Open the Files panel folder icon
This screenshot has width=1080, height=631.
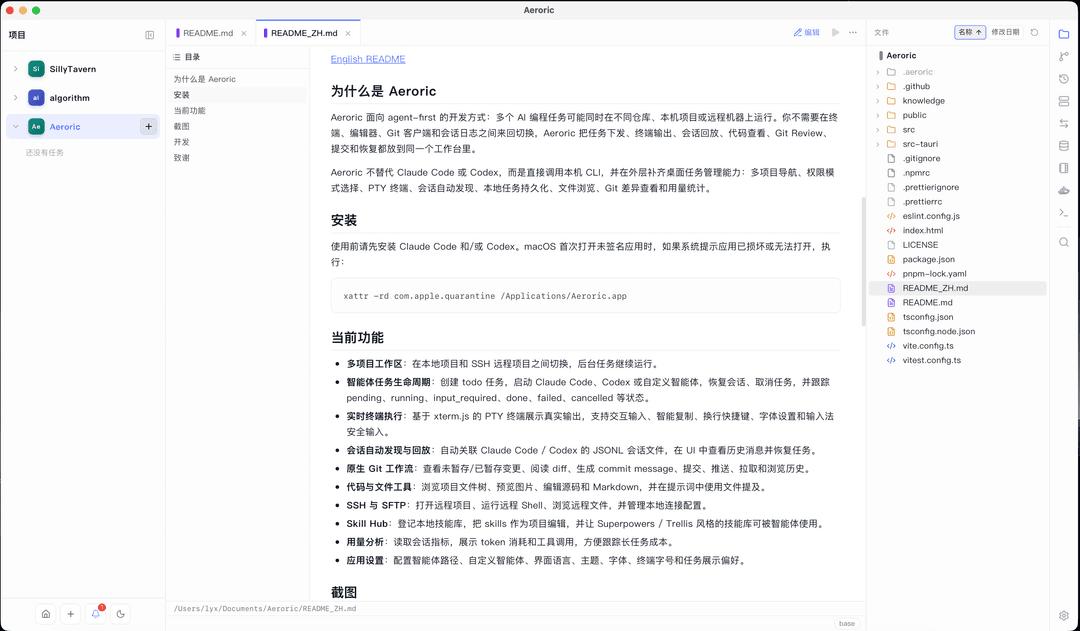[x=1063, y=34]
